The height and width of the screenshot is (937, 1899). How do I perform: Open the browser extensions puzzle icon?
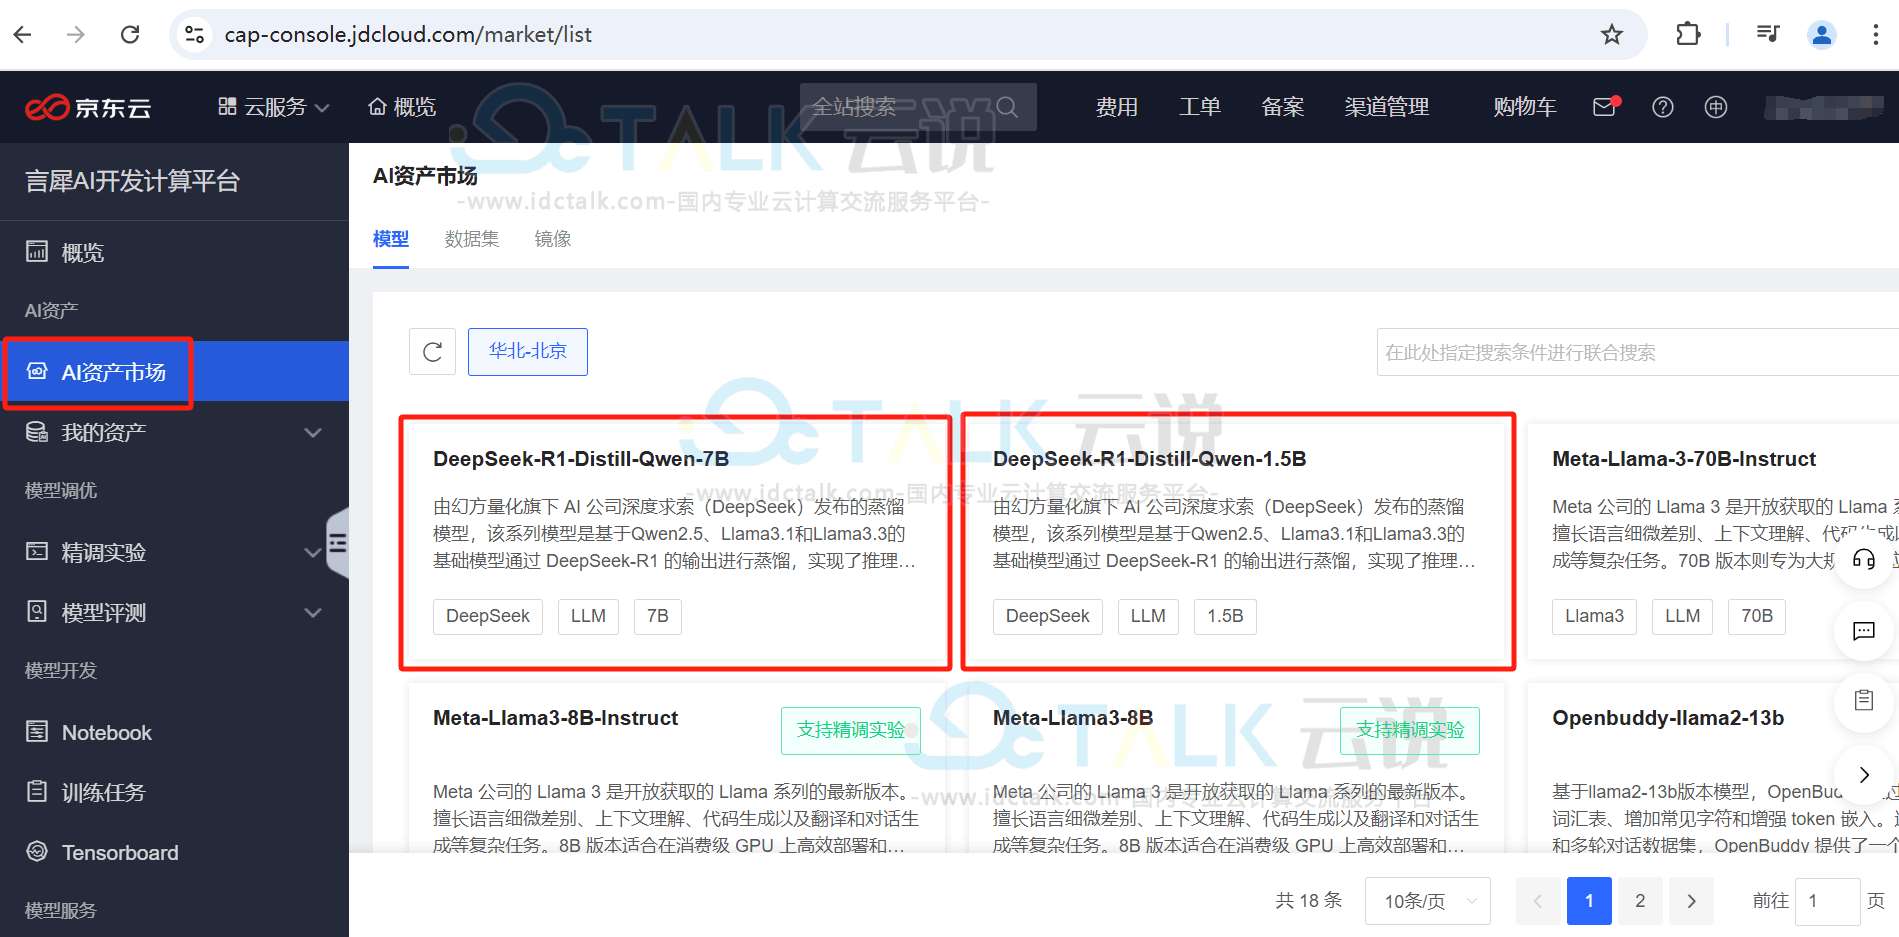[1688, 35]
